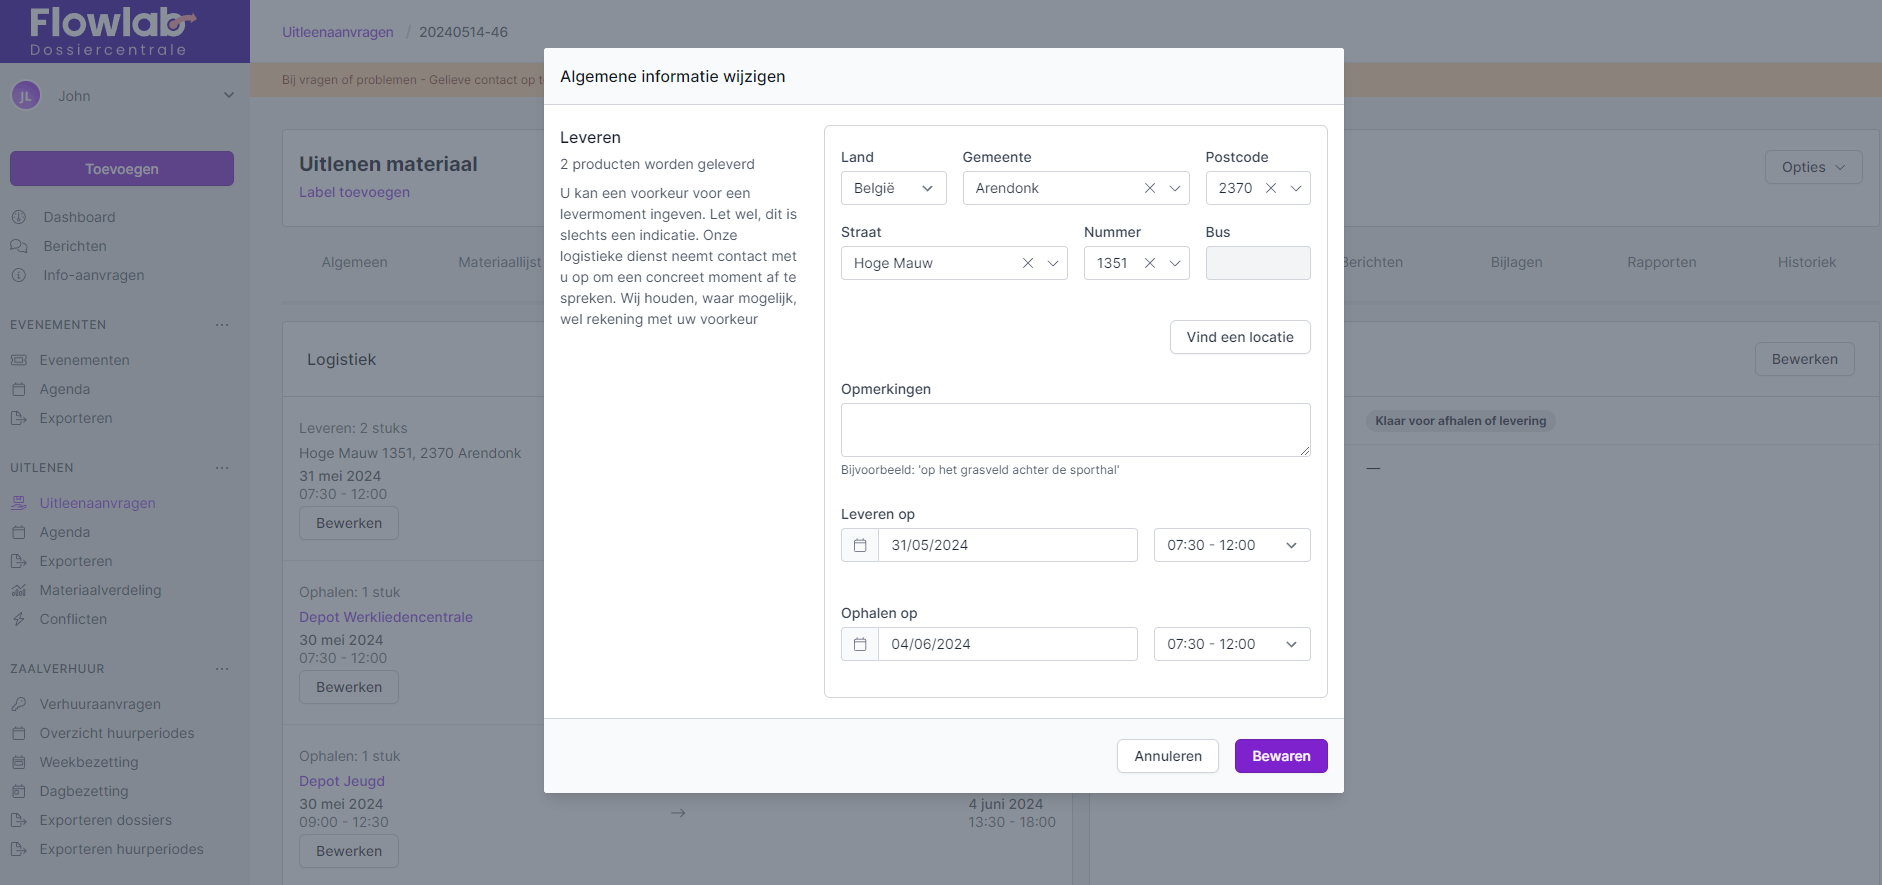Screen dimensions: 1882x885
Task: Open the Ophalen op time slot dropdown
Action: tap(1231, 644)
